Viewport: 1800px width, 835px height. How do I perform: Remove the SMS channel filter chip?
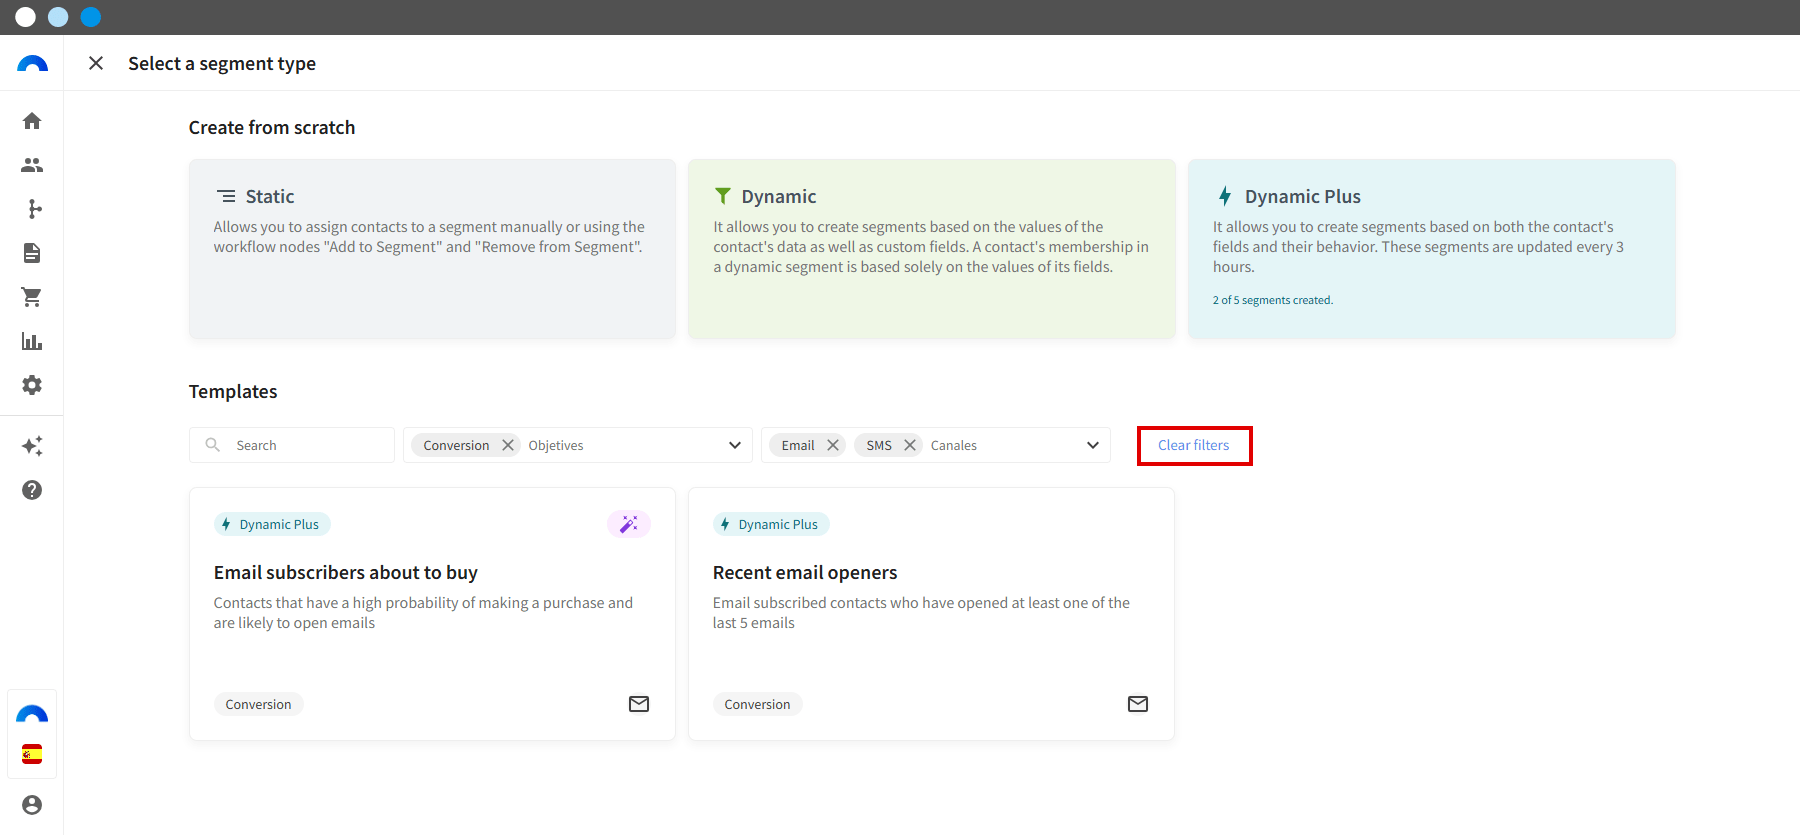click(x=910, y=445)
